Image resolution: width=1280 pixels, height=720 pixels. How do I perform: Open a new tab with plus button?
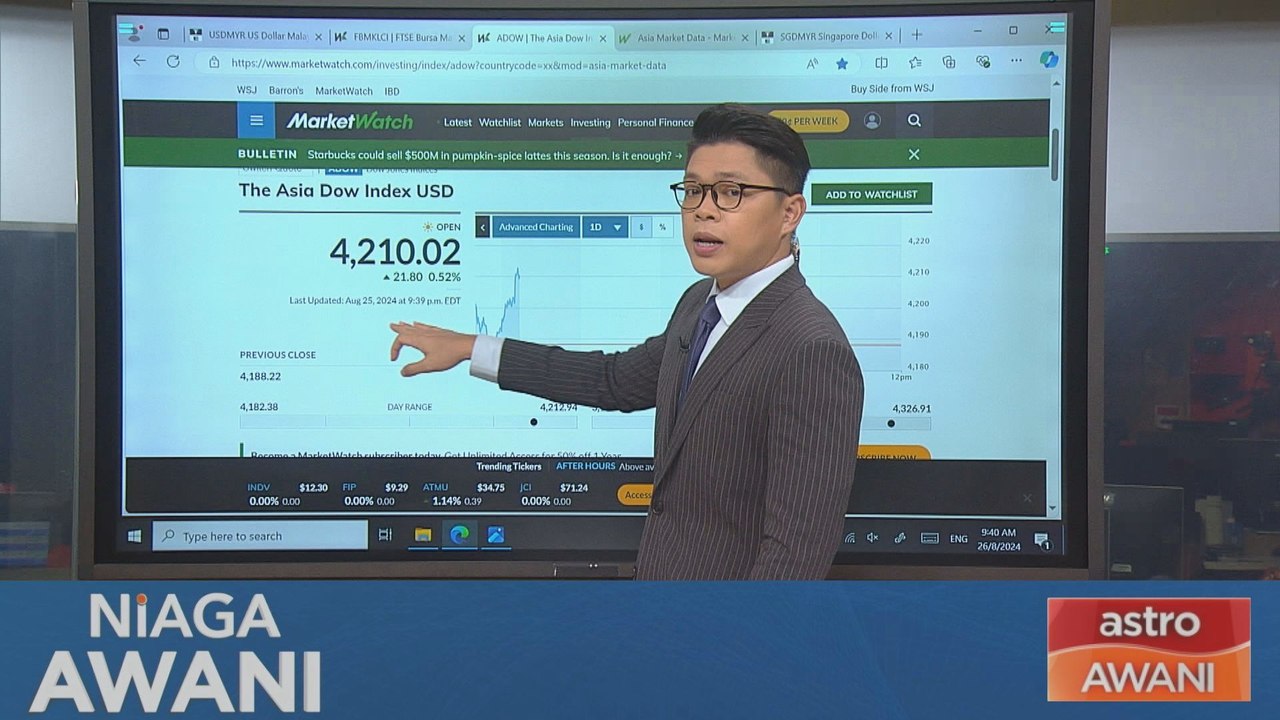(x=916, y=35)
